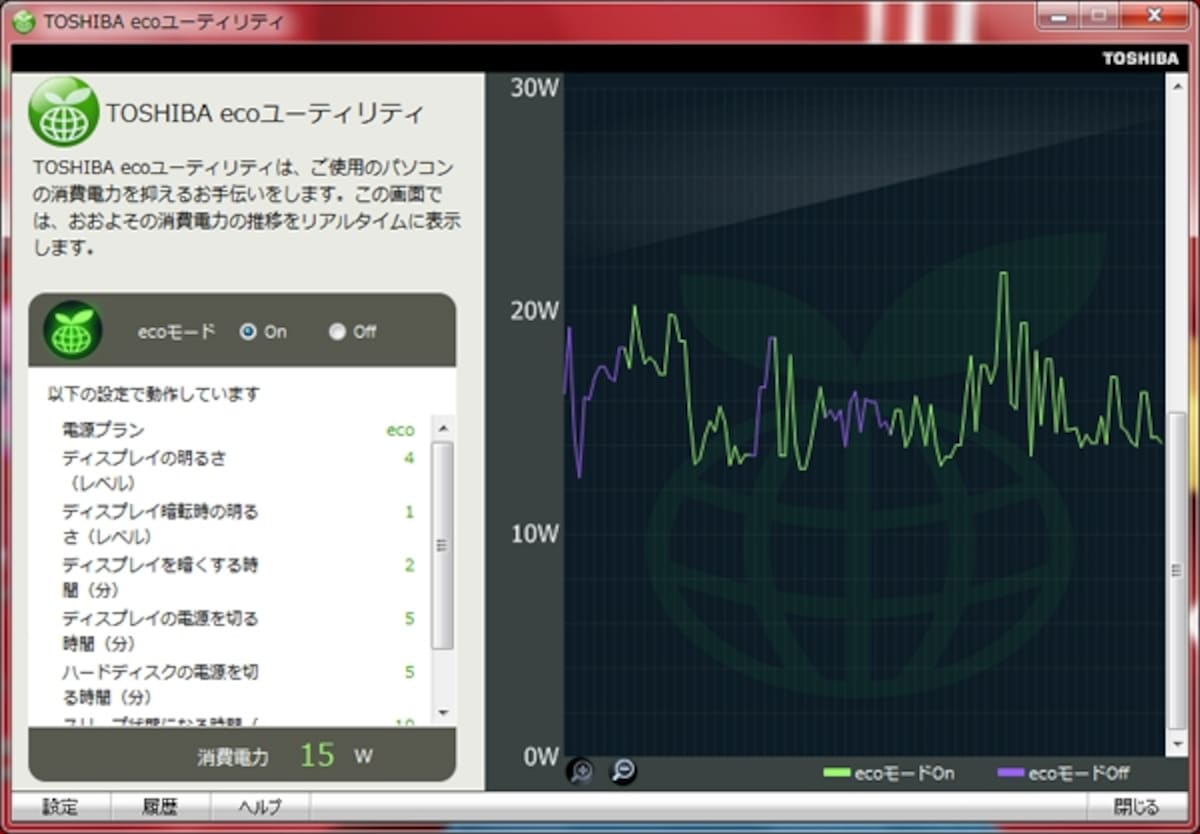
Task: Open the 設定 menu
Action: coord(60,807)
